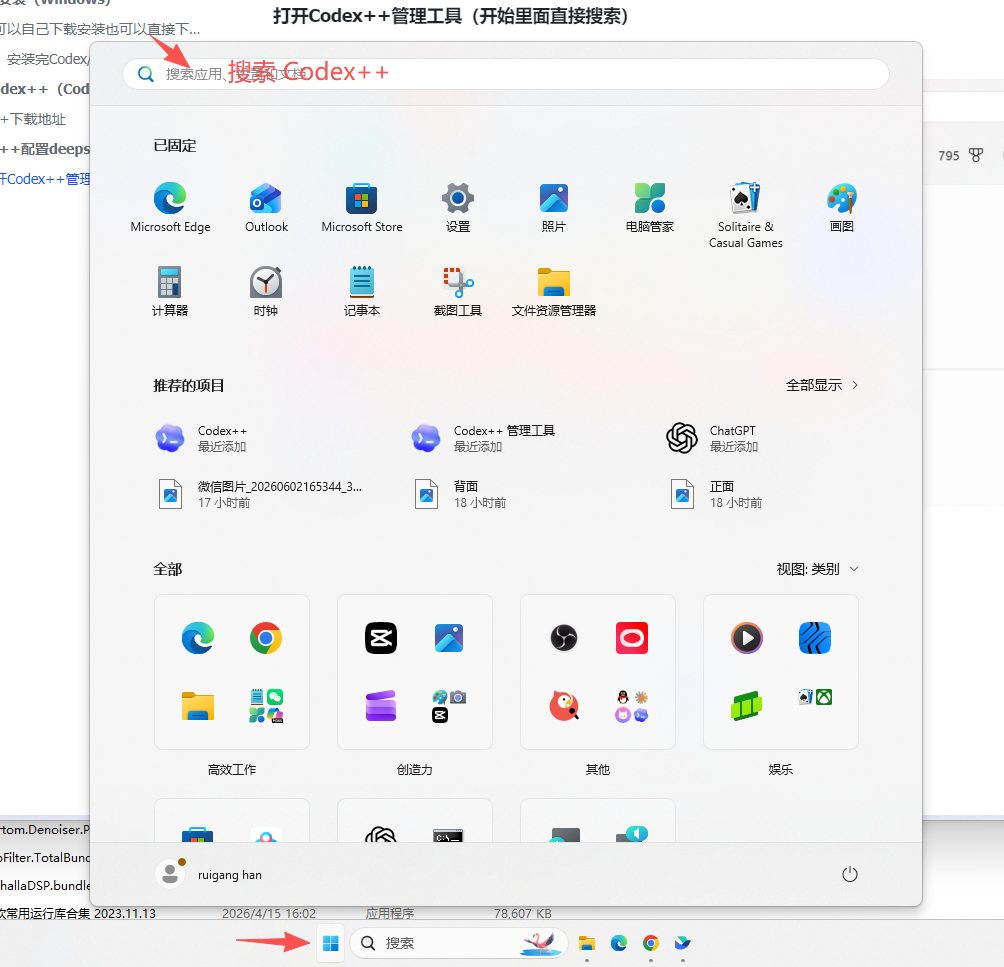
Task: Open 文件资源管理器 from pinned apps
Action: coord(554,291)
